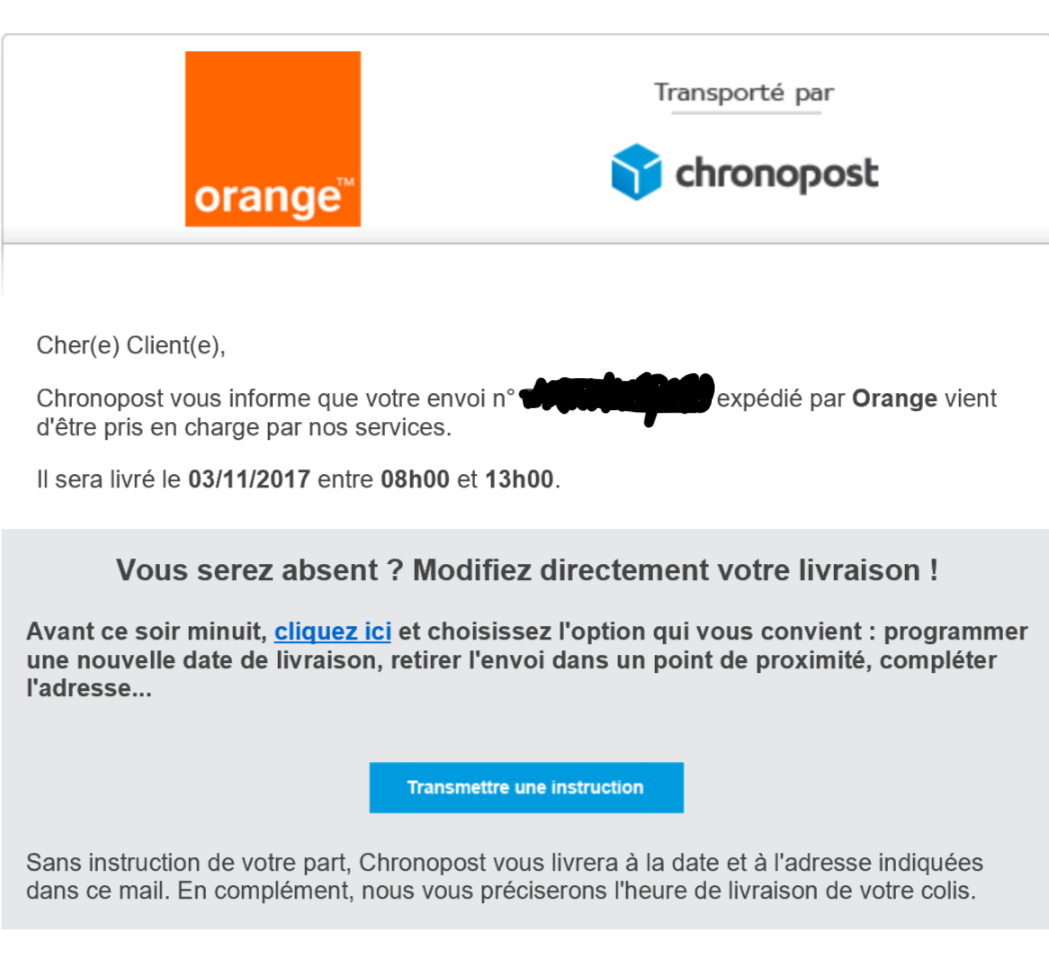This screenshot has width=1049, height=954.
Task: Click the orange Orange brand logo
Action: coord(272,139)
